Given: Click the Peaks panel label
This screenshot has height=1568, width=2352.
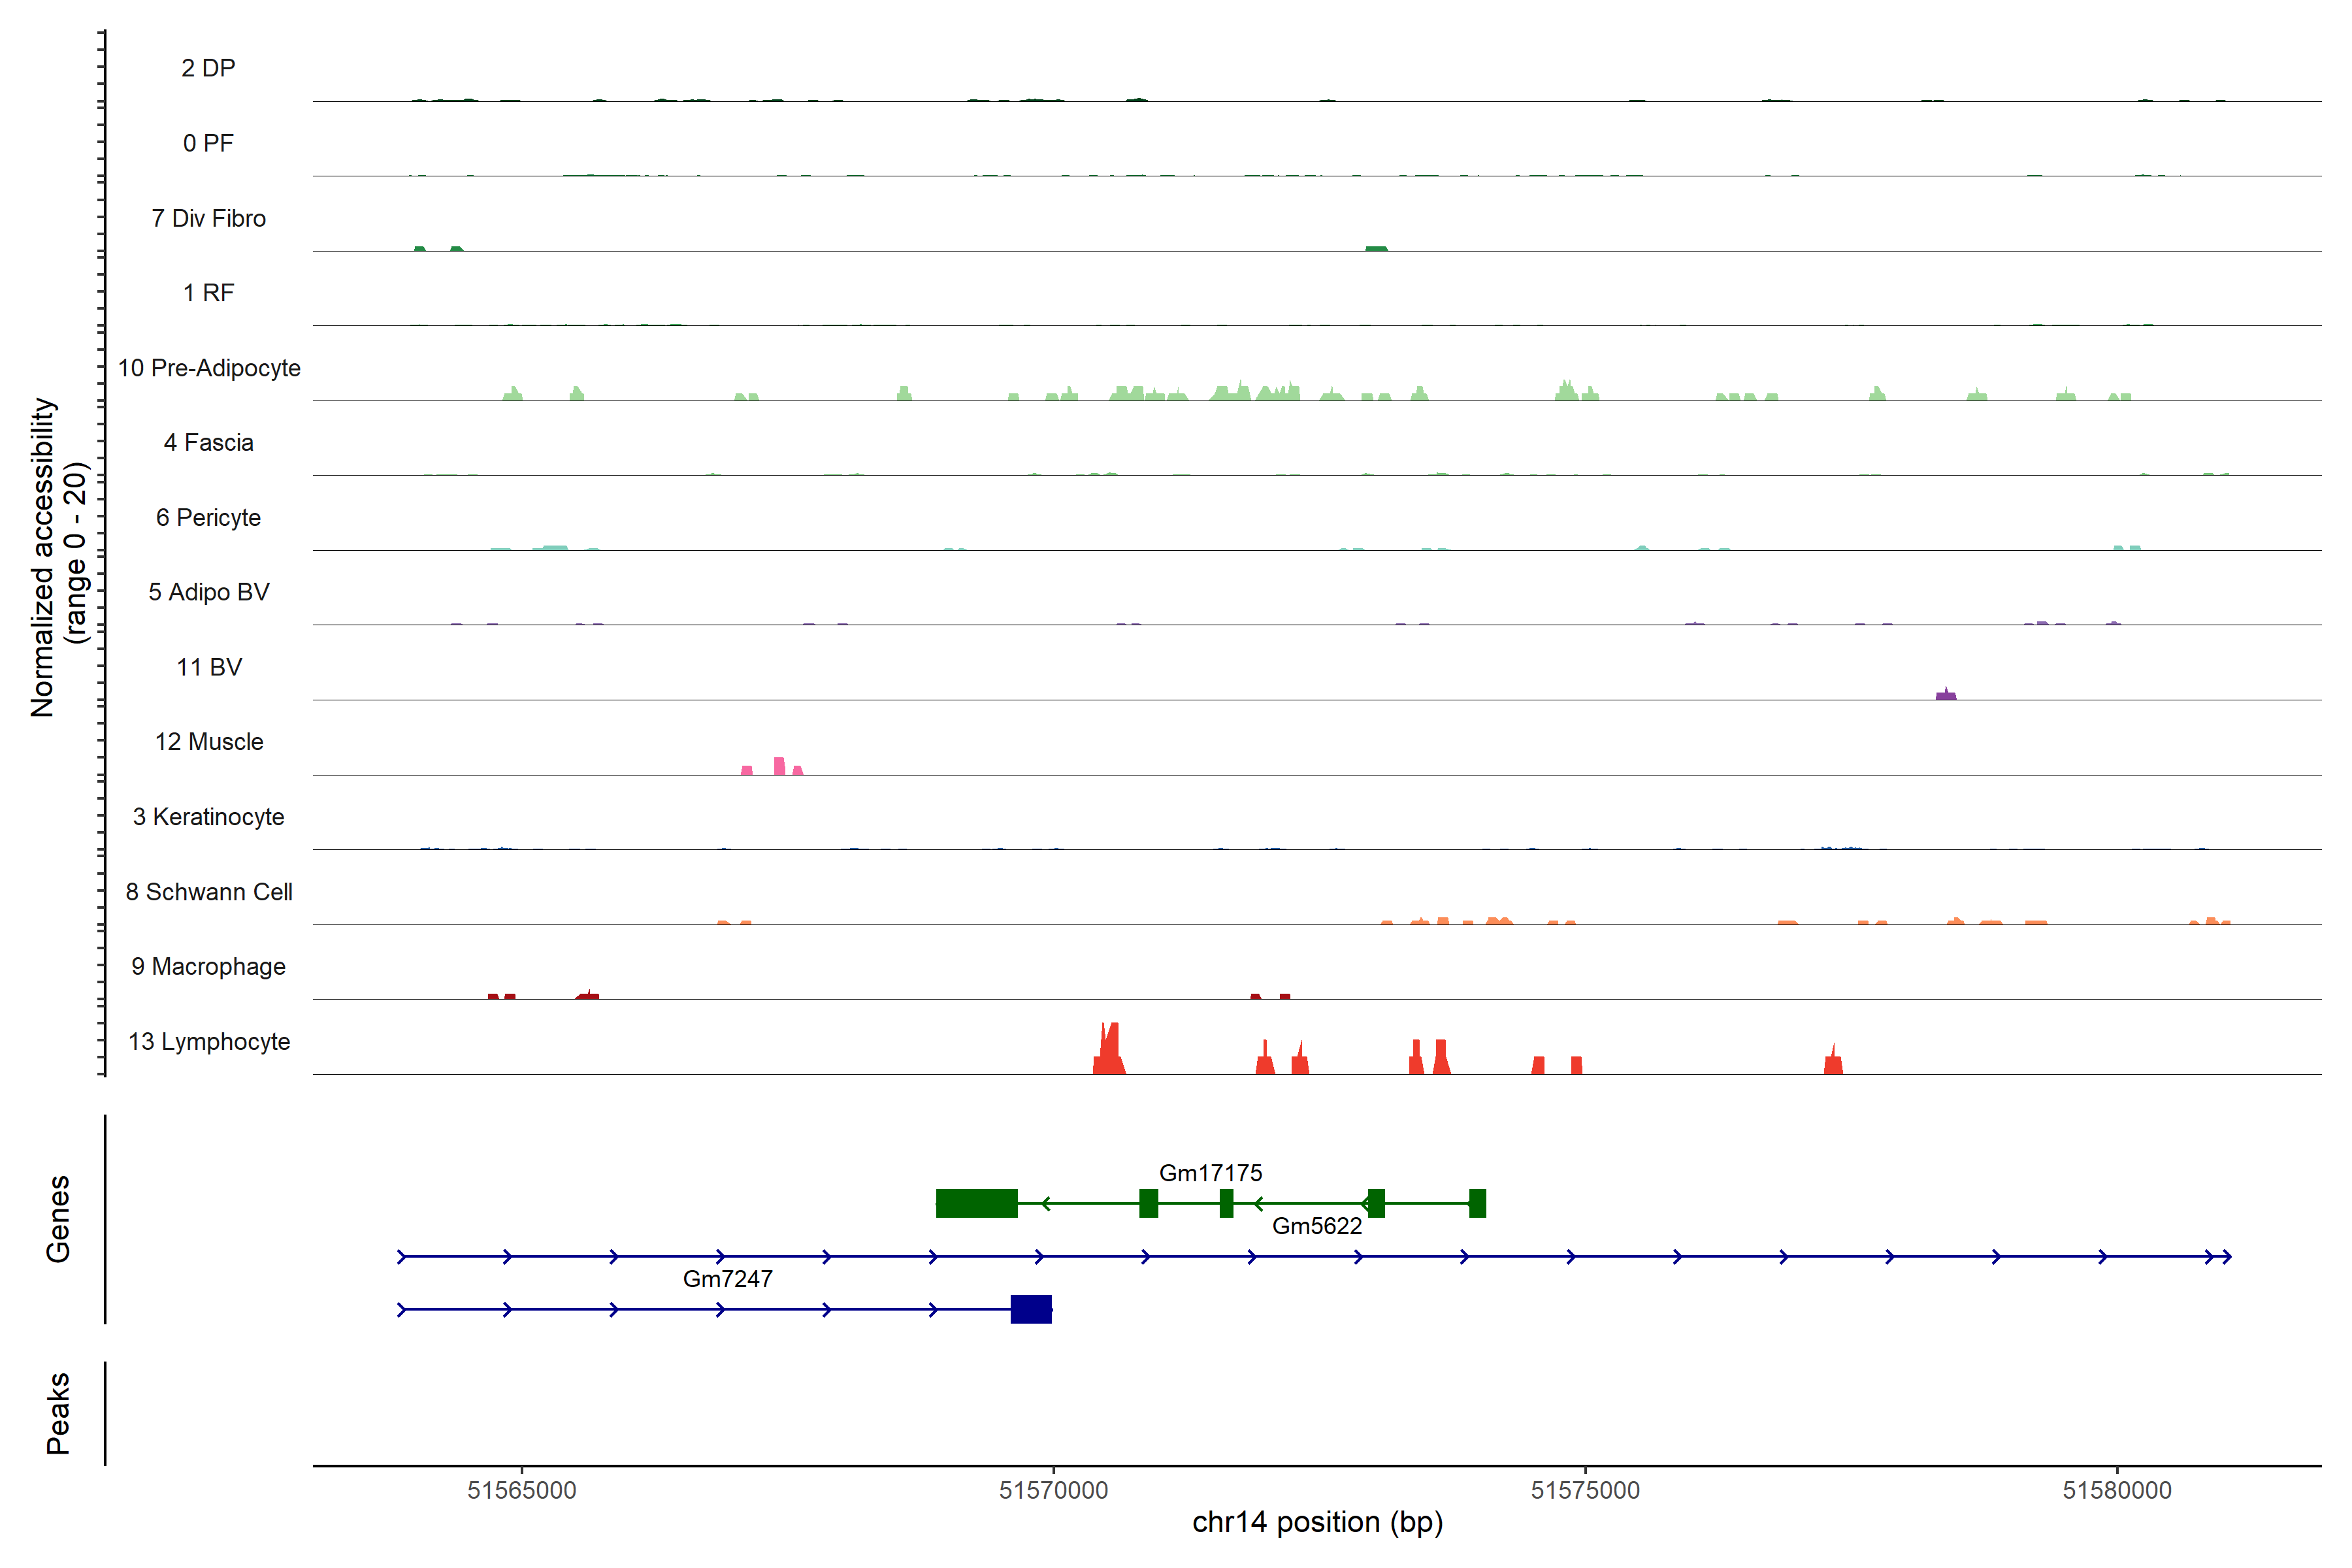Looking at the screenshot, I should click(x=58, y=1413).
